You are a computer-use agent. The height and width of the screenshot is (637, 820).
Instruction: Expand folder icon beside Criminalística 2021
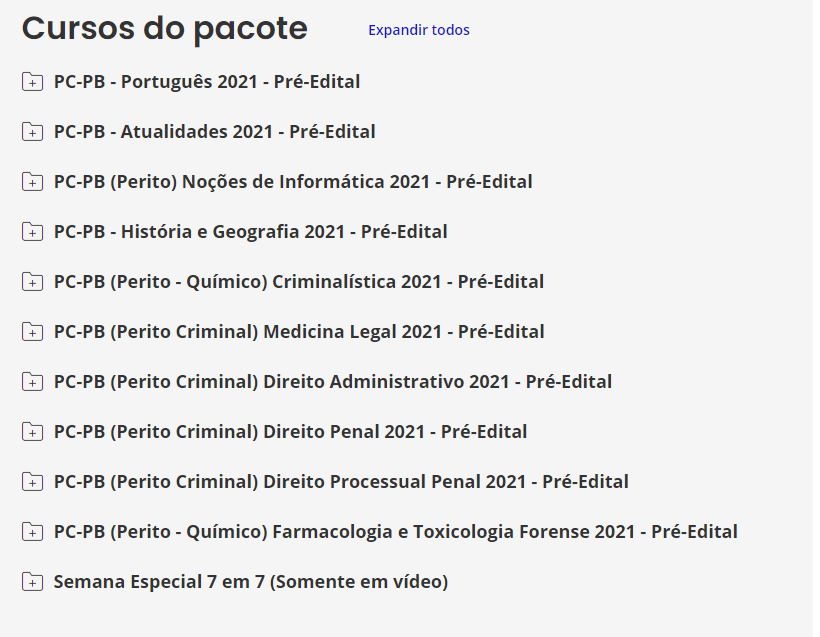[x=32, y=281]
